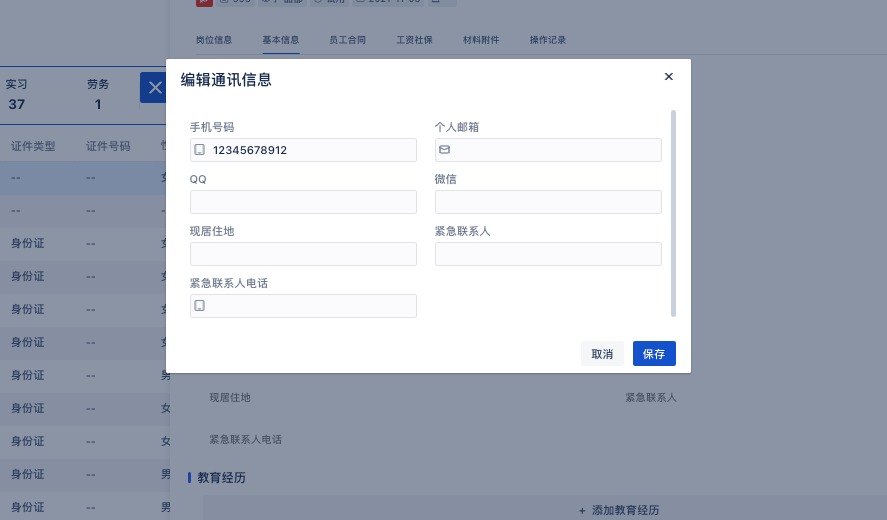
Task: Focus the QQ input field
Action: pyautogui.click(x=303, y=202)
